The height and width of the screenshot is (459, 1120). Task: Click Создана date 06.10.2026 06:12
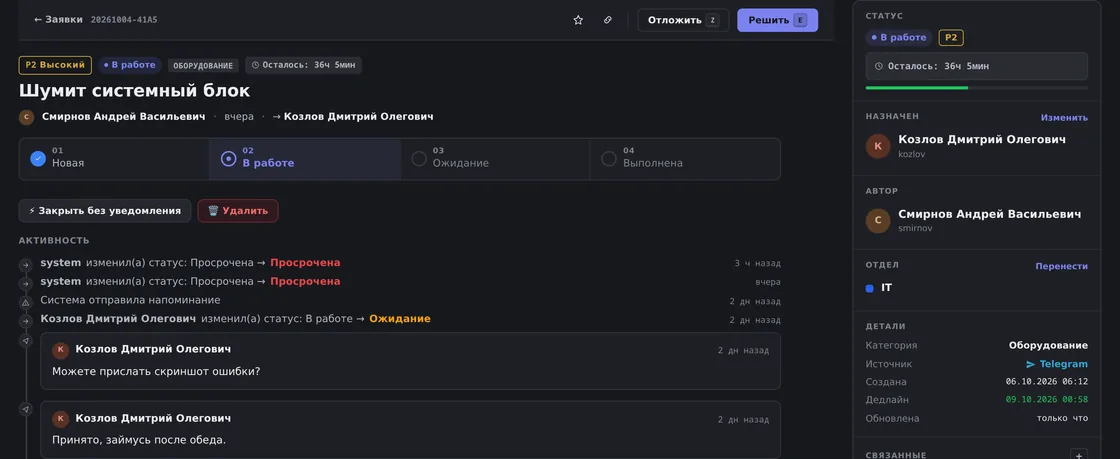[x=1046, y=382]
